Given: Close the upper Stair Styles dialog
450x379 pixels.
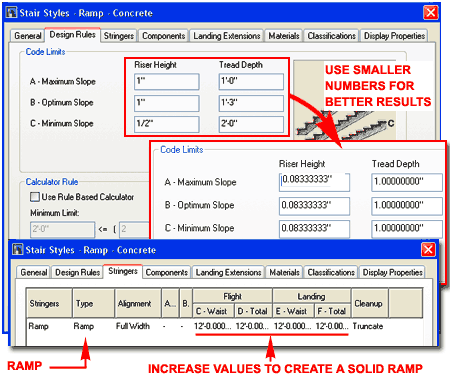Looking at the screenshot, I should 431,13.
